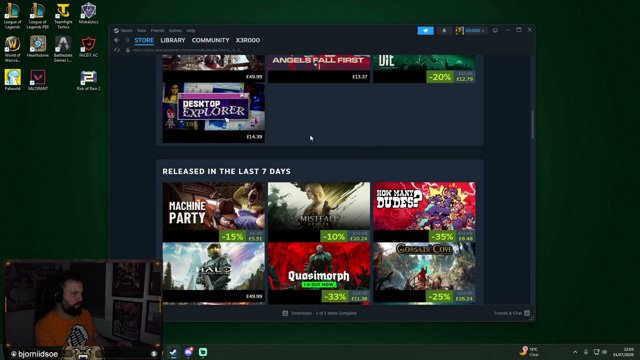
Task: Show hidden system tray icons
Action: pos(575,352)
